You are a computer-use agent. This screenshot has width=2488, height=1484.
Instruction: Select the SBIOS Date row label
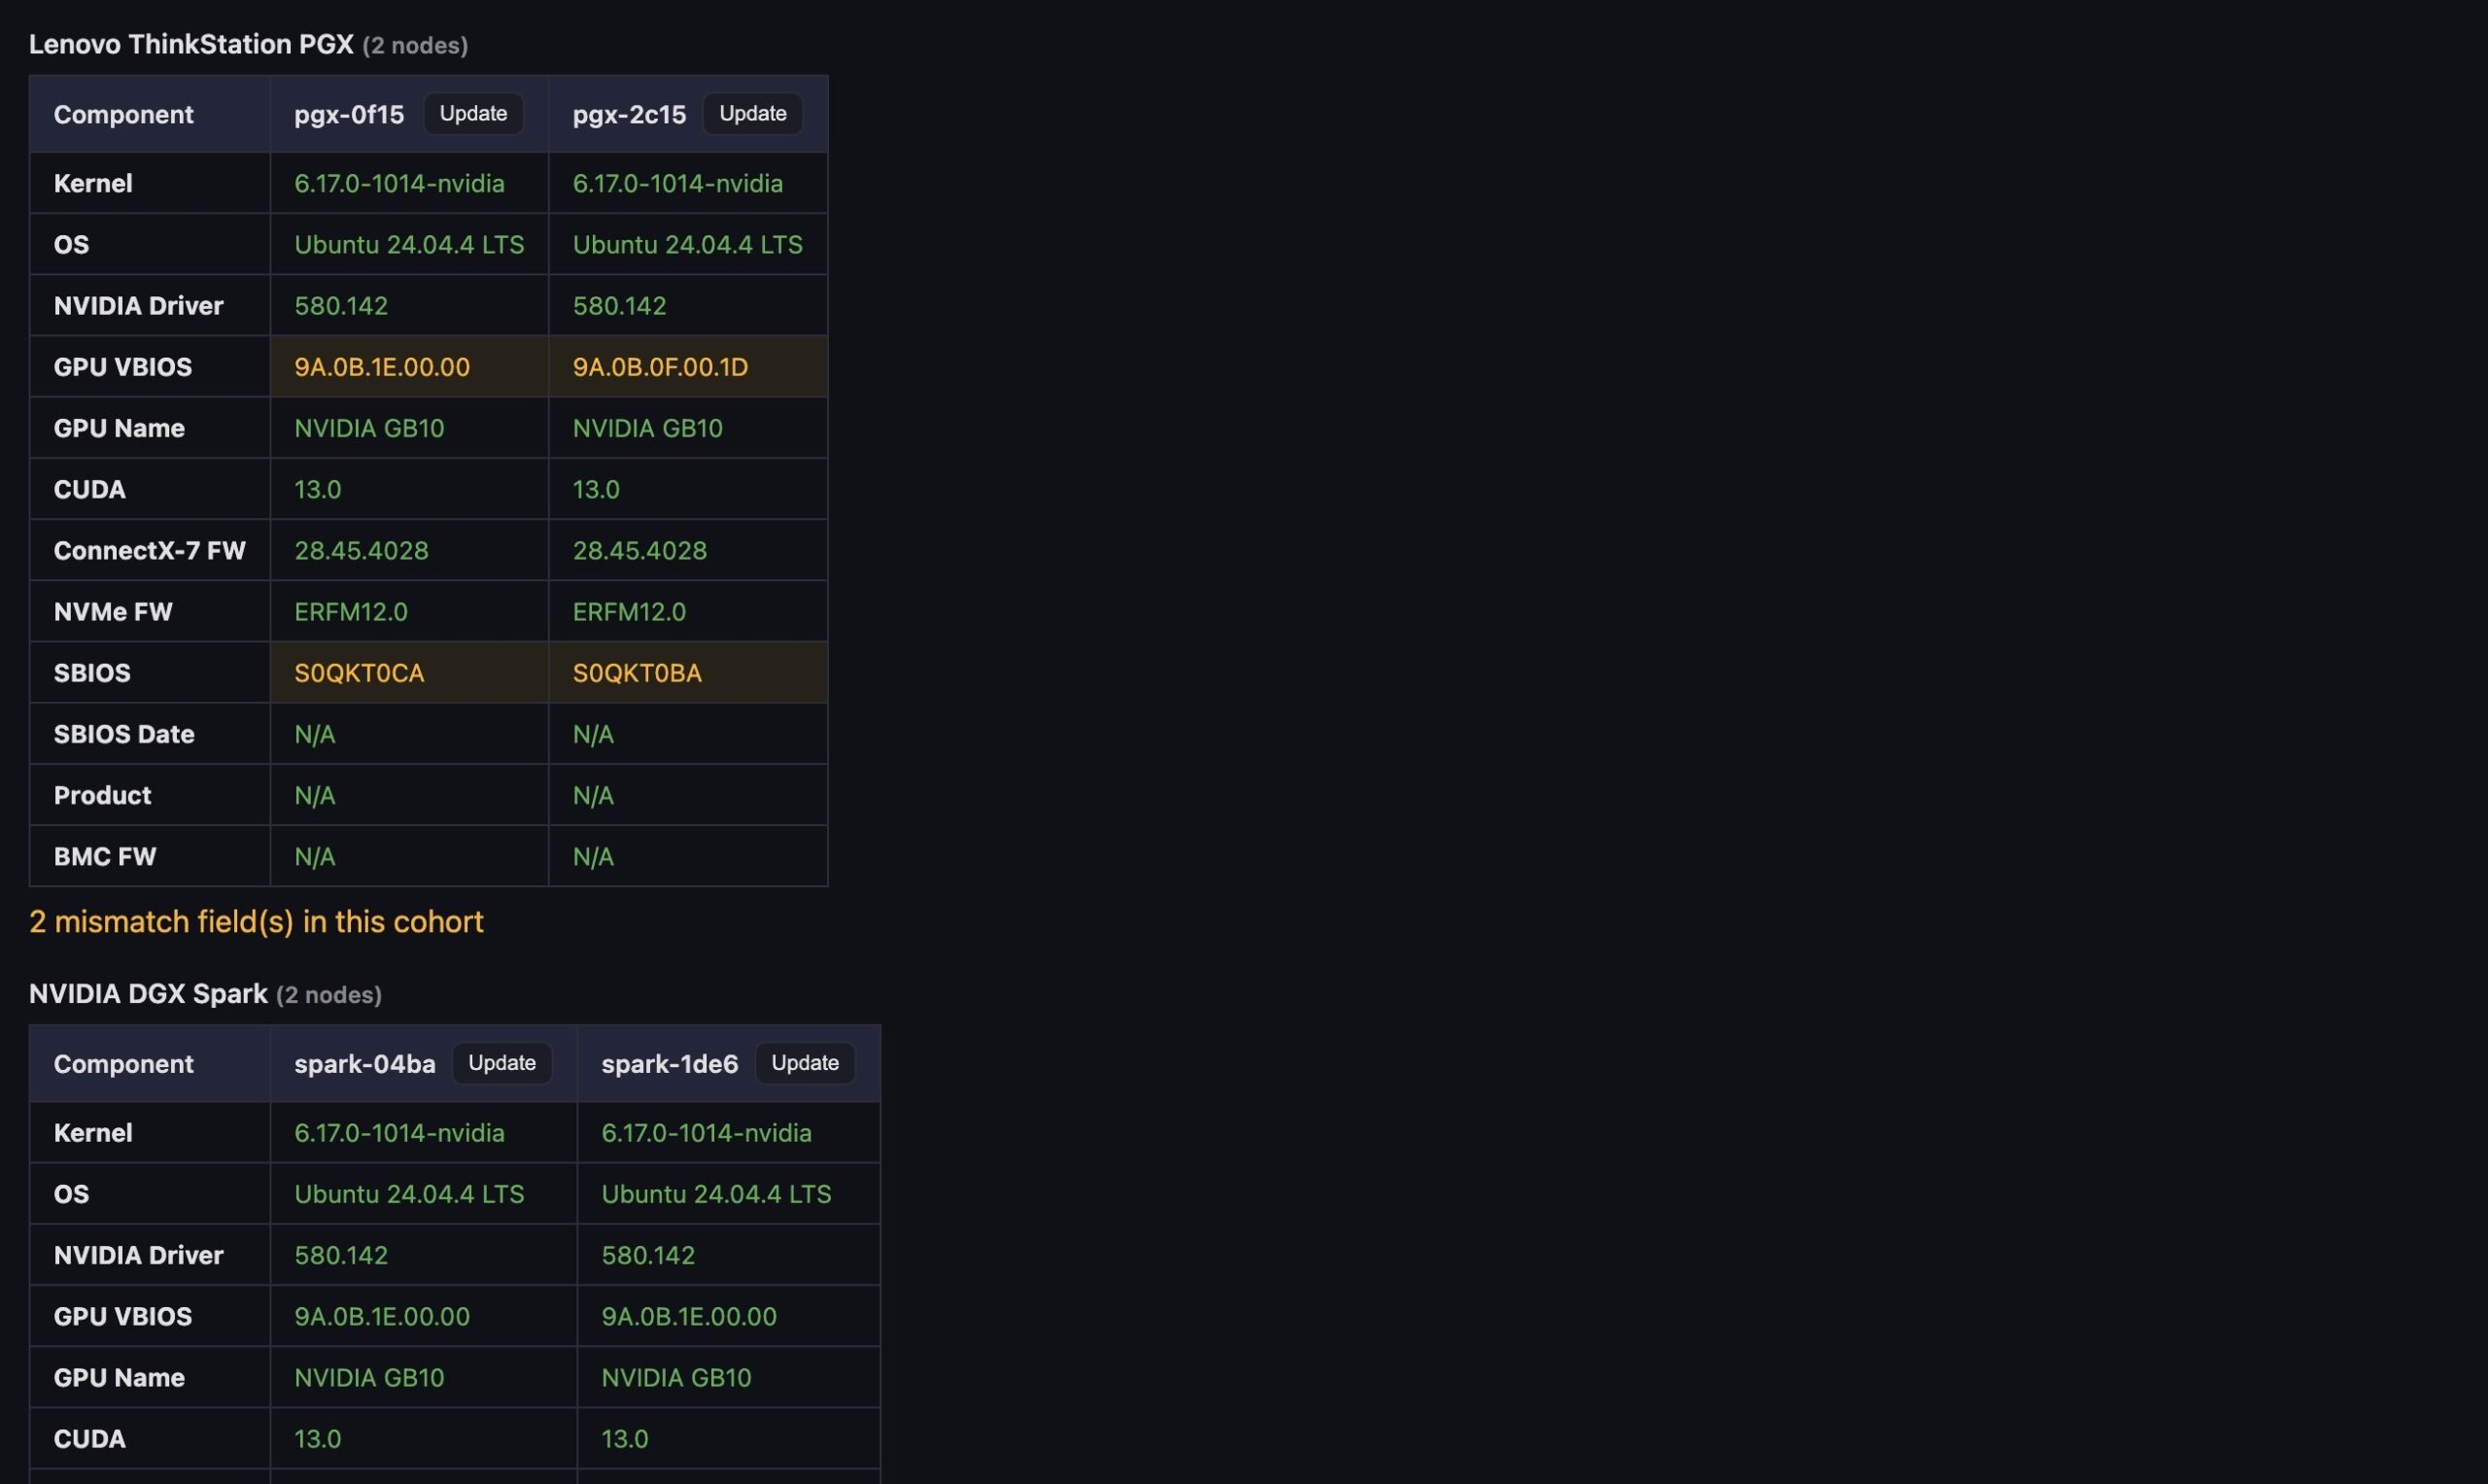pos(124,734)
